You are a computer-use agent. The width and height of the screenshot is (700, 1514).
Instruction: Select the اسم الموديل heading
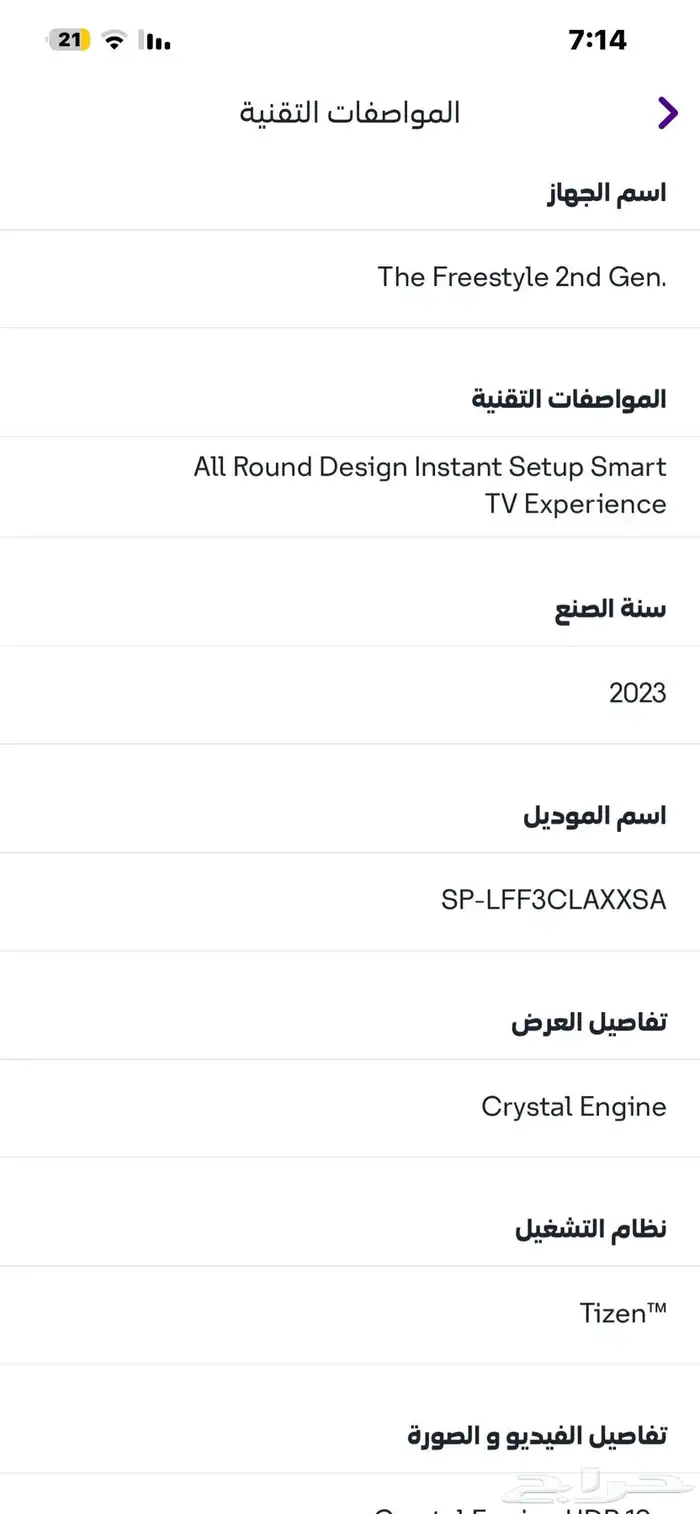click(594, 816)
